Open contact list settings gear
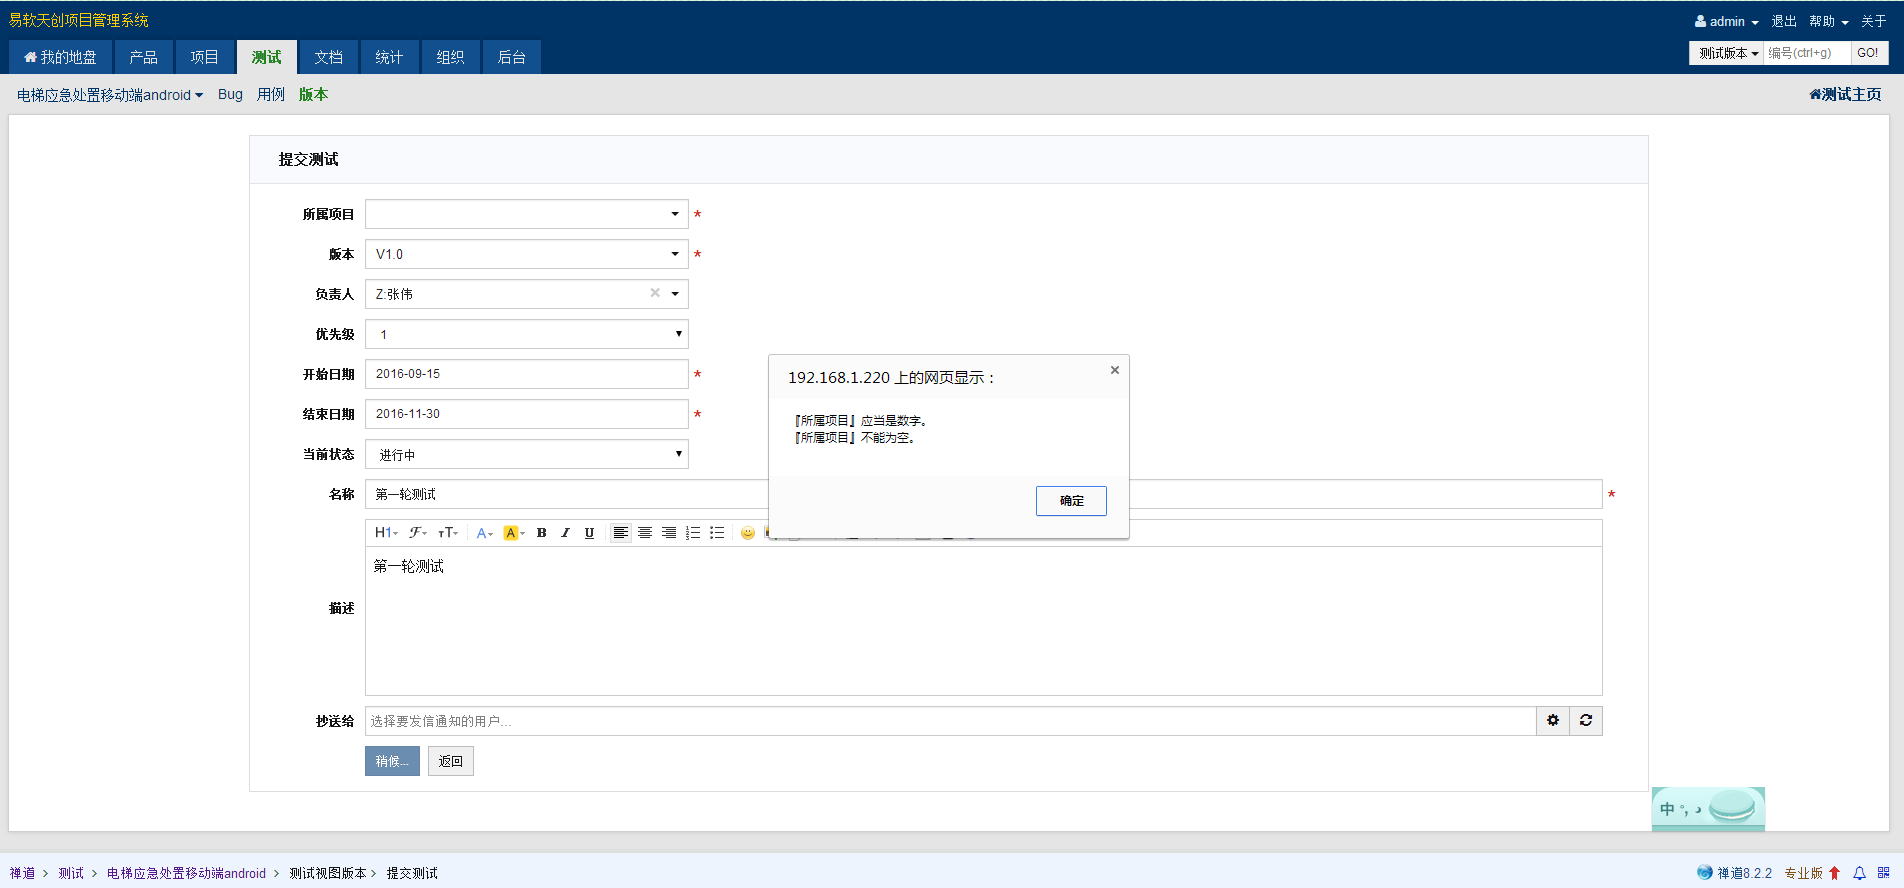Viewport: 1904px width, 888px height. [1553, 721]
